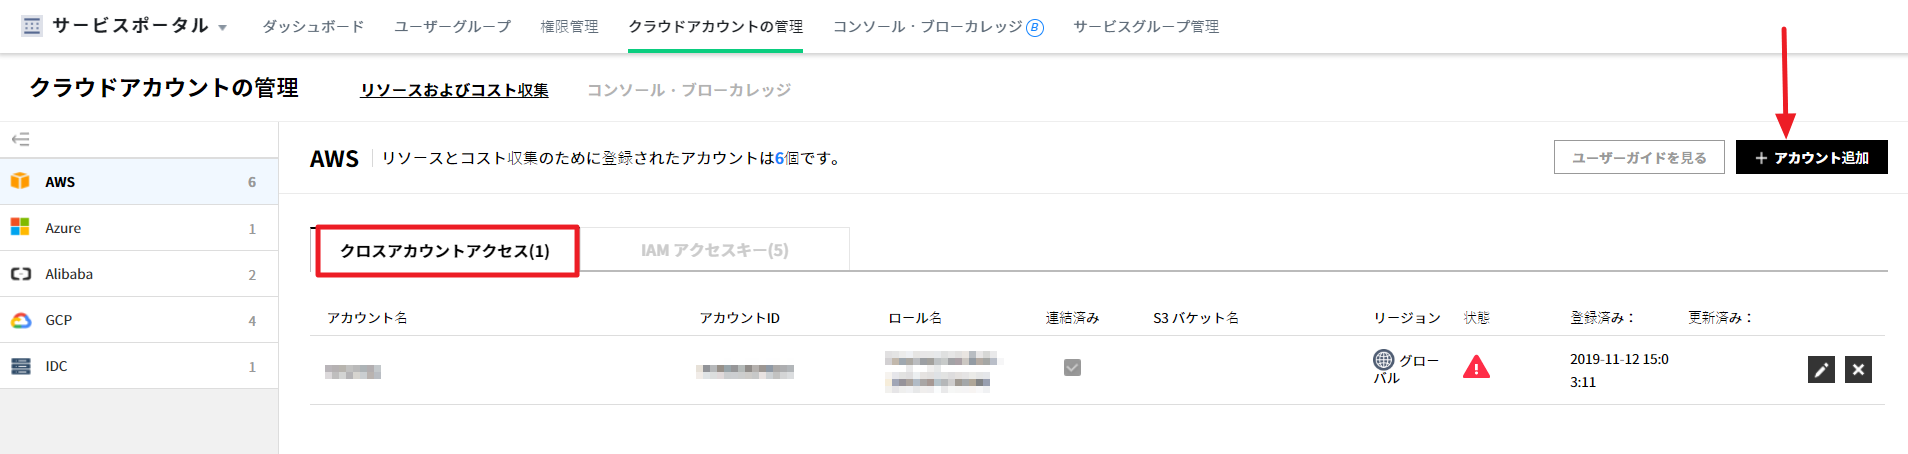Screen dimensions: 1908x454
Task: Go to 権限管理 in top navigation
Action: tap(569, 27)
